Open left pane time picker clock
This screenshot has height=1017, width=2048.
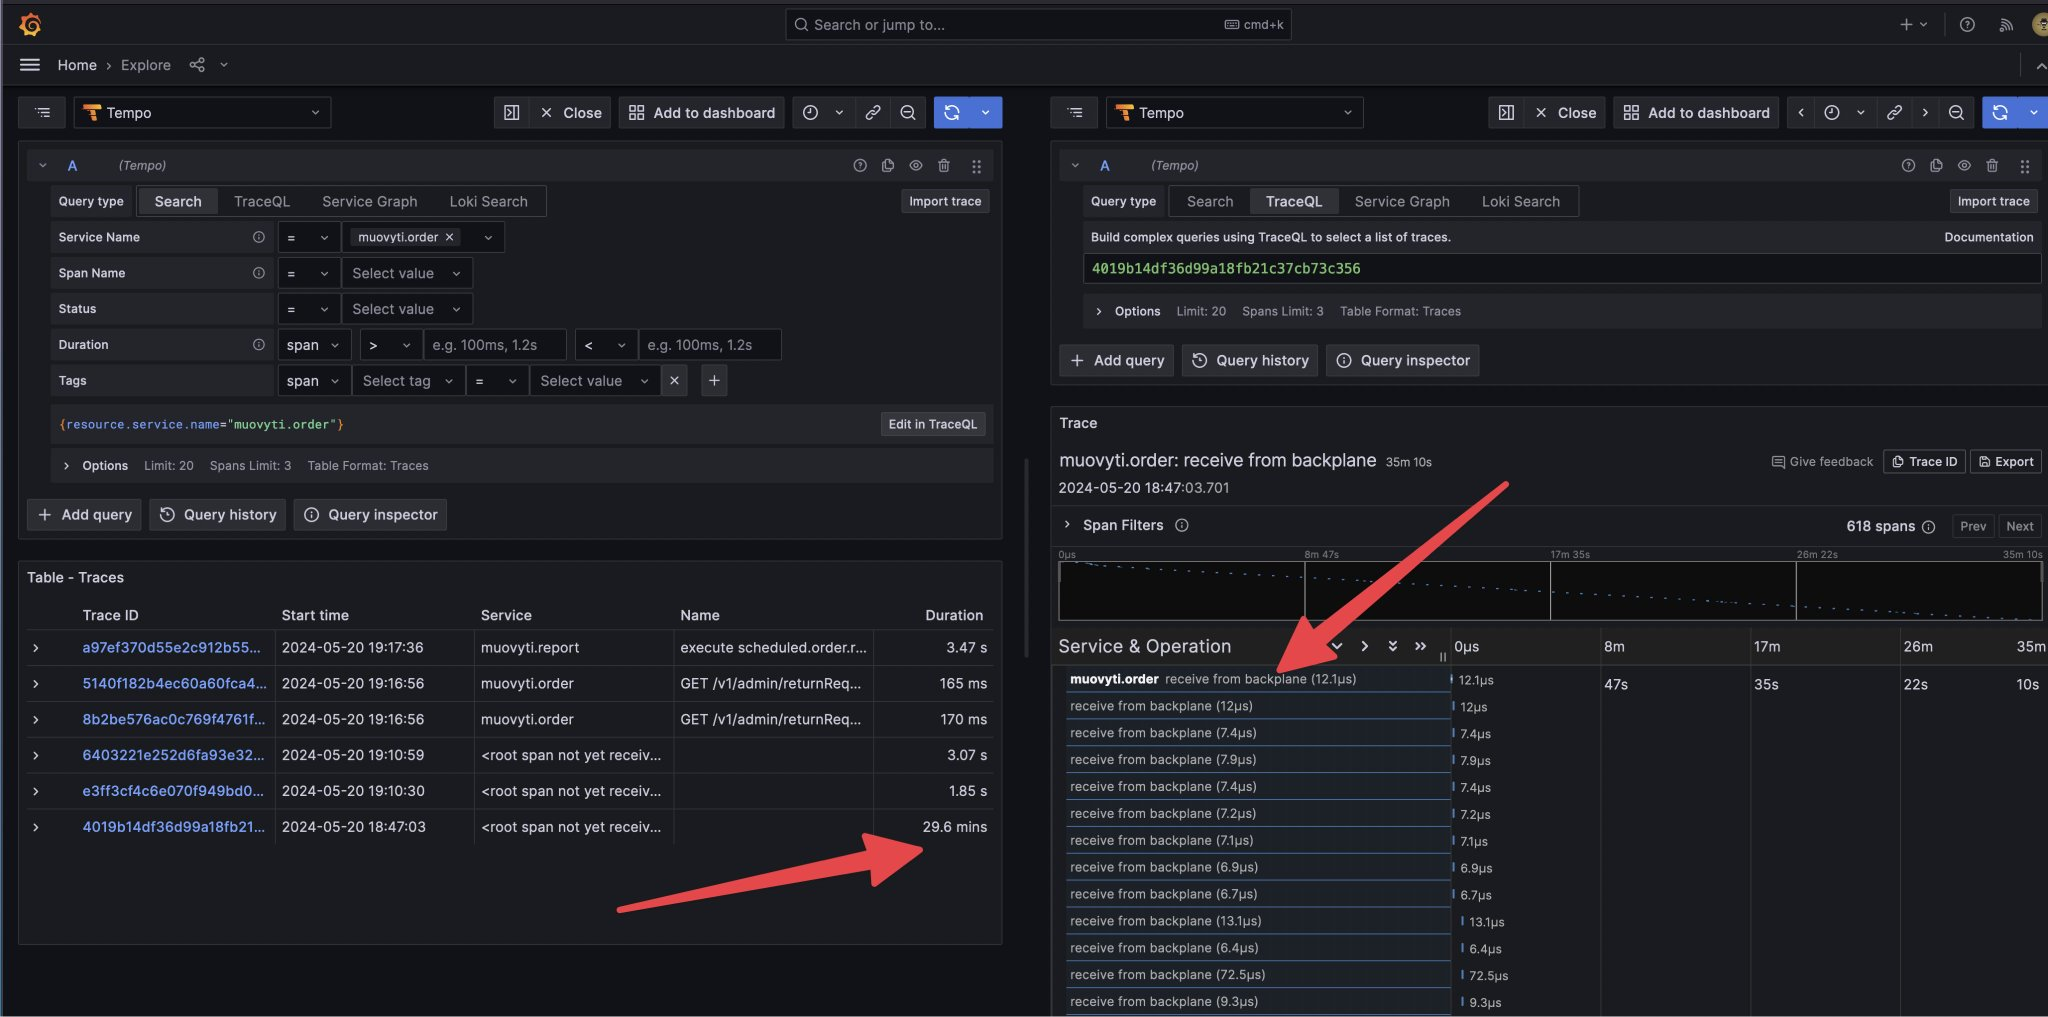(811, 113)
